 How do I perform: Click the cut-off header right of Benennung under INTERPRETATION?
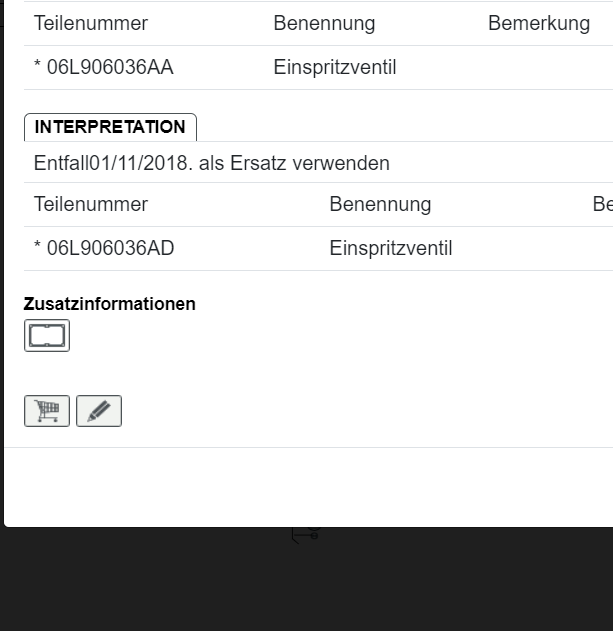tap(602, 204)
